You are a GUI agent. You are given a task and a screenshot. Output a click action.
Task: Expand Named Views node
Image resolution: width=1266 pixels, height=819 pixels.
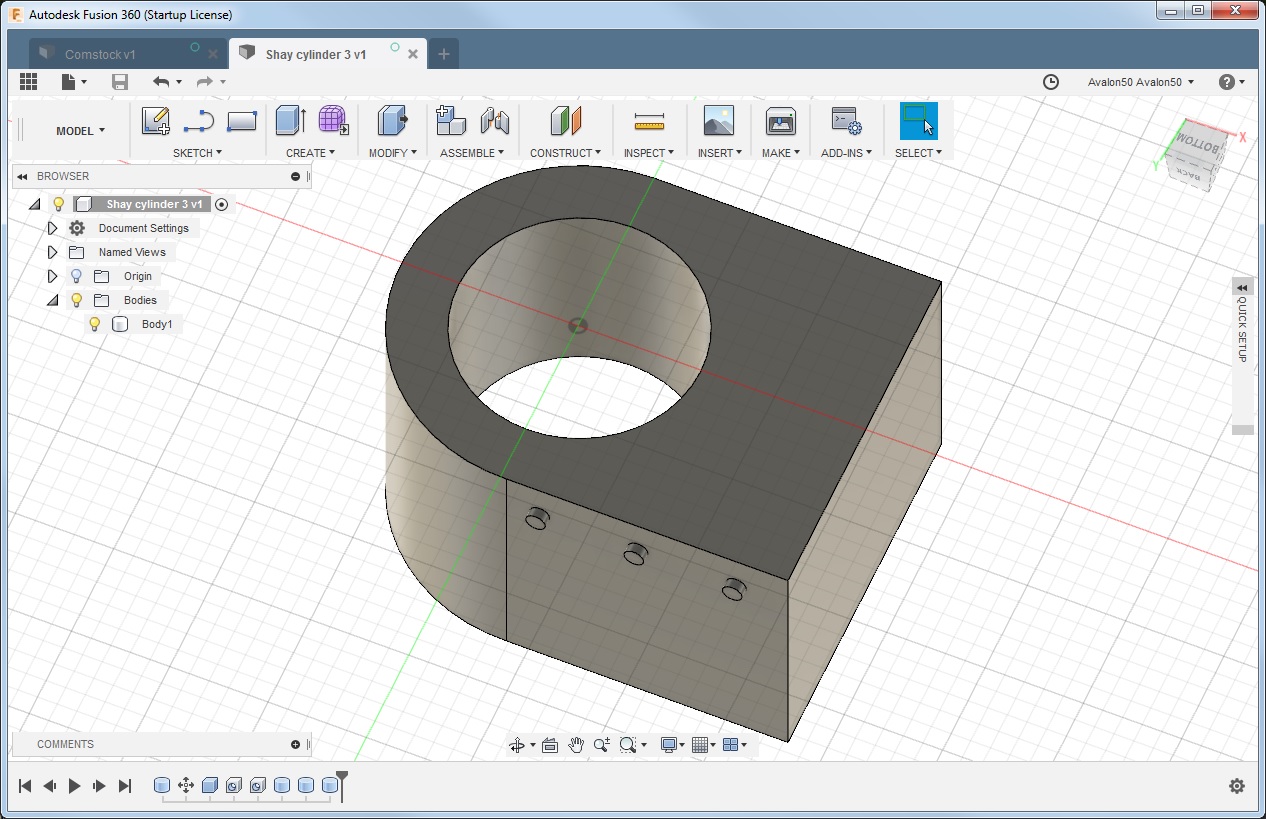point(53,252)
